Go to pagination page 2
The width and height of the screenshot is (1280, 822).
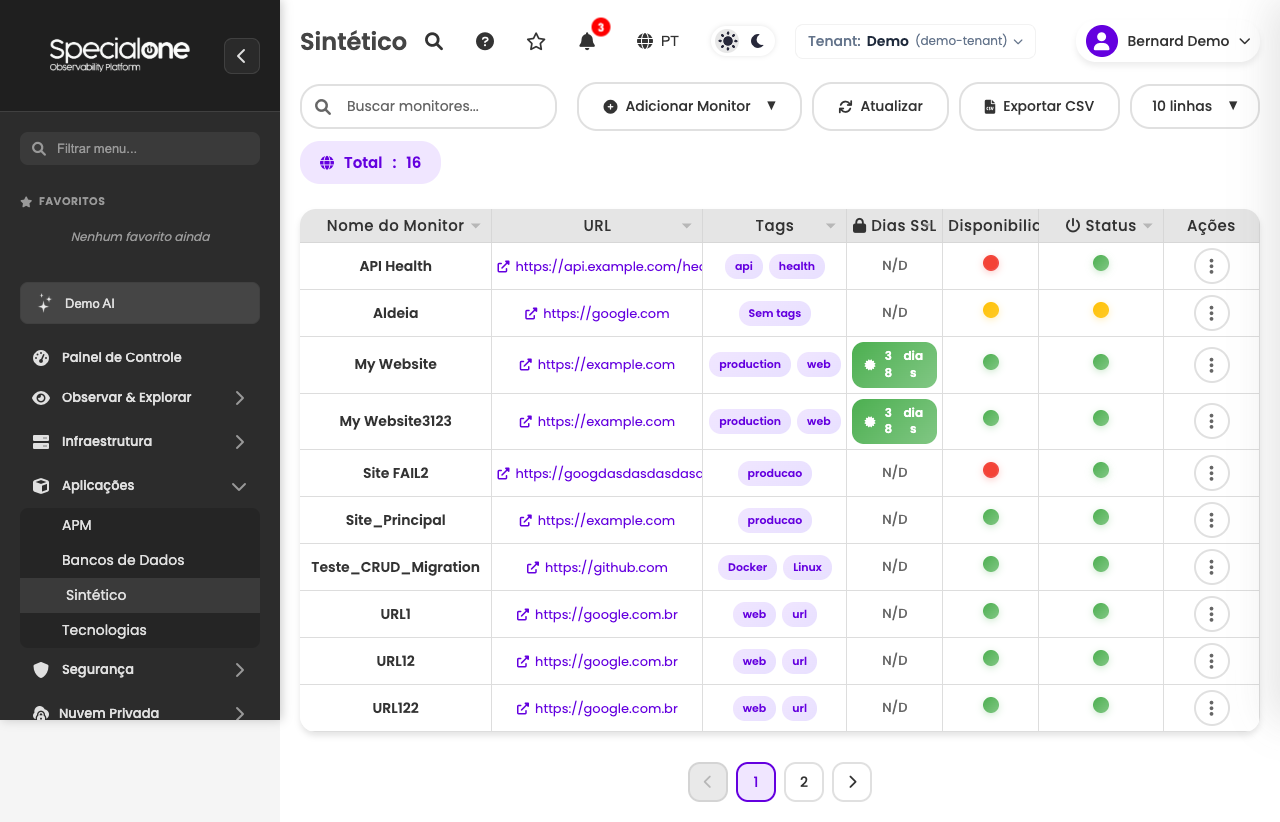click(804, 782)
